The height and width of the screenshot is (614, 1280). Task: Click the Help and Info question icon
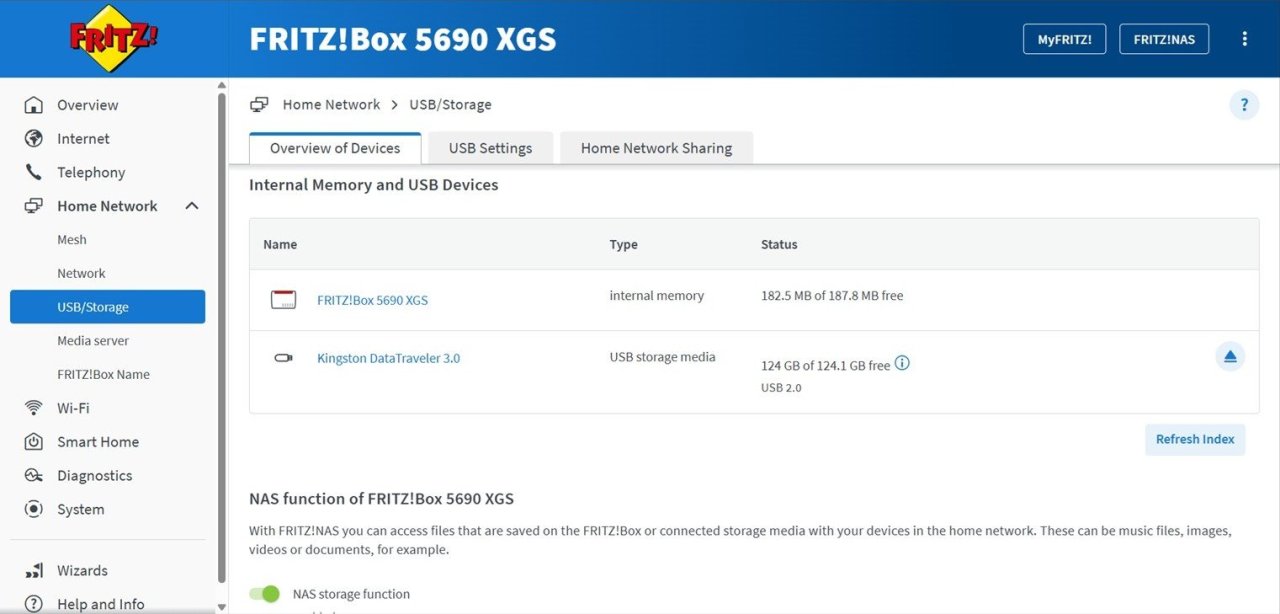pyautogui.click(x=34, y=604)
